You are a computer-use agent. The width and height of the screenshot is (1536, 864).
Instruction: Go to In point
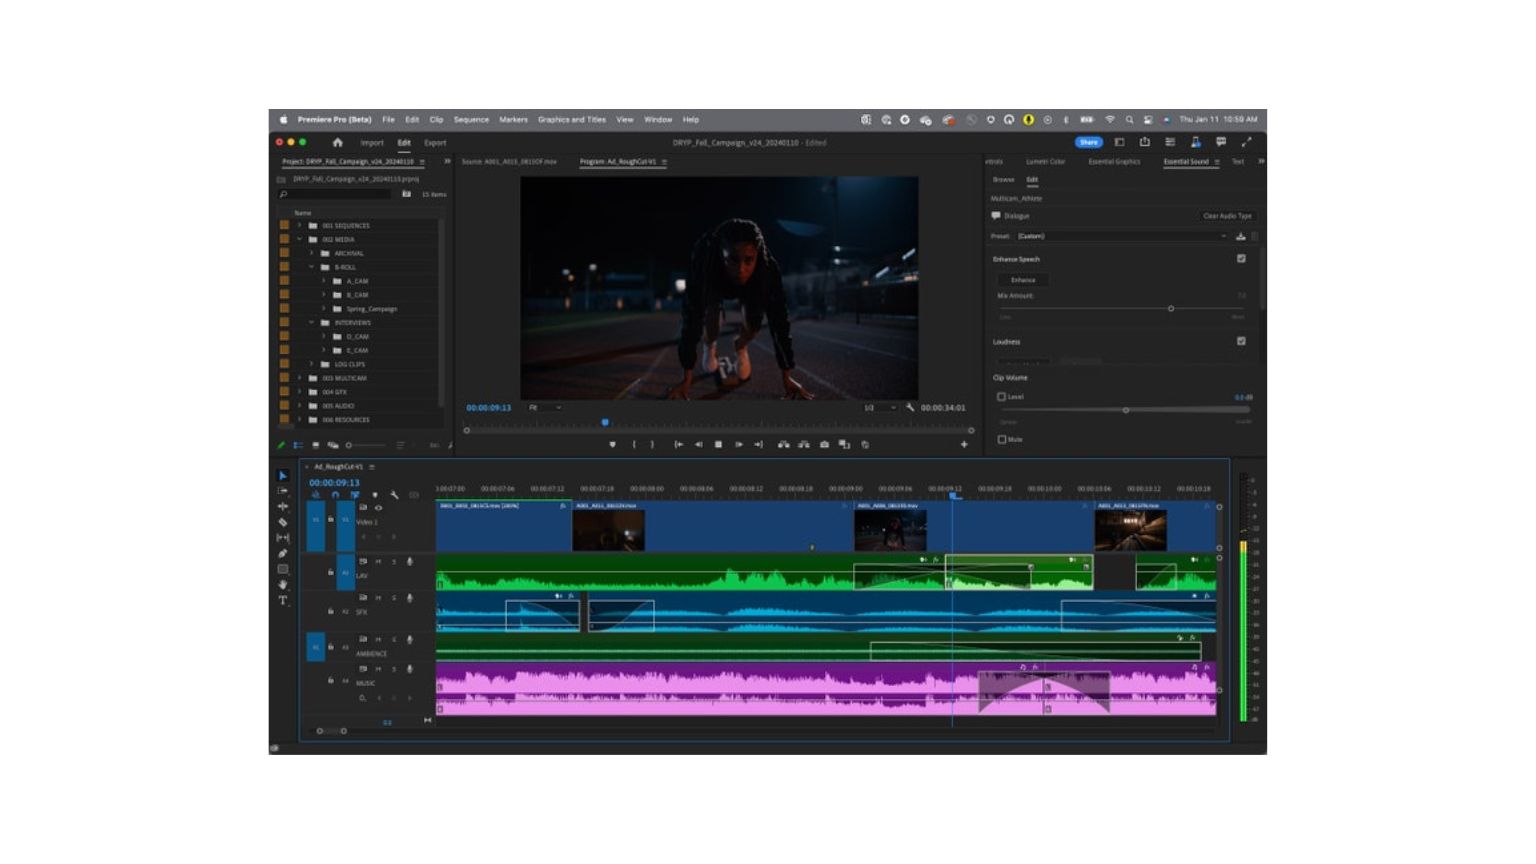pos(678,444)
